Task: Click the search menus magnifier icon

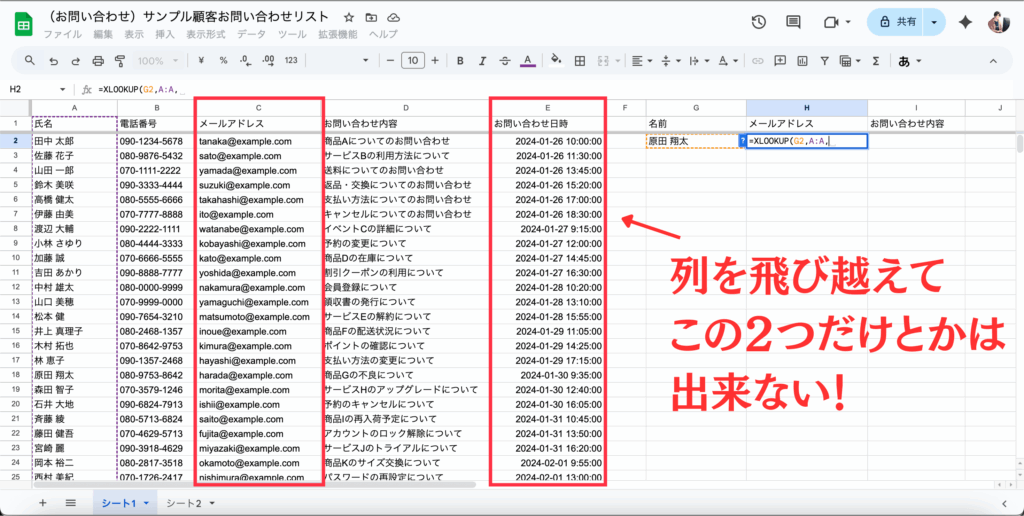Action: (30, 61)
